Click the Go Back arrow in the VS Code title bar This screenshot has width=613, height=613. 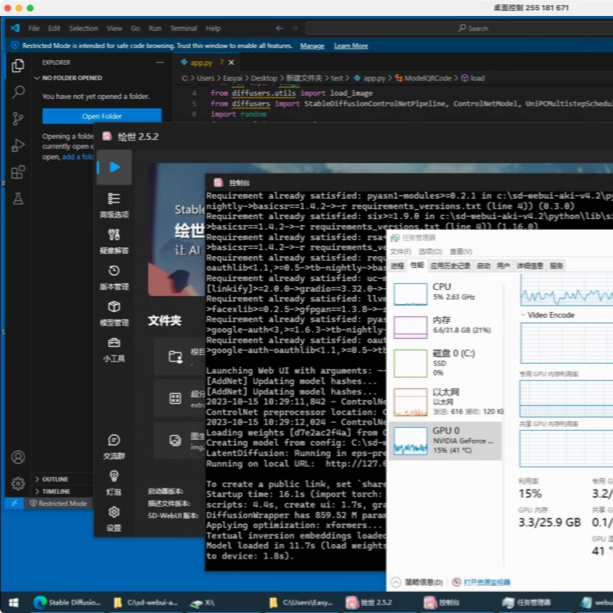279,28
